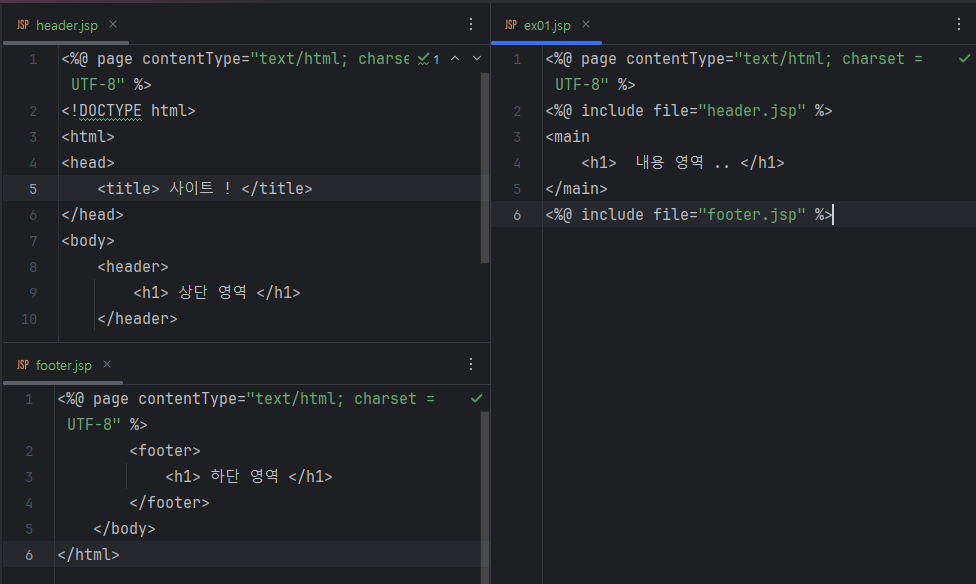This screenshot has width=976, height=584.
Task: Click the <head> tag in header.jsp
Action: tap(88, 163)
